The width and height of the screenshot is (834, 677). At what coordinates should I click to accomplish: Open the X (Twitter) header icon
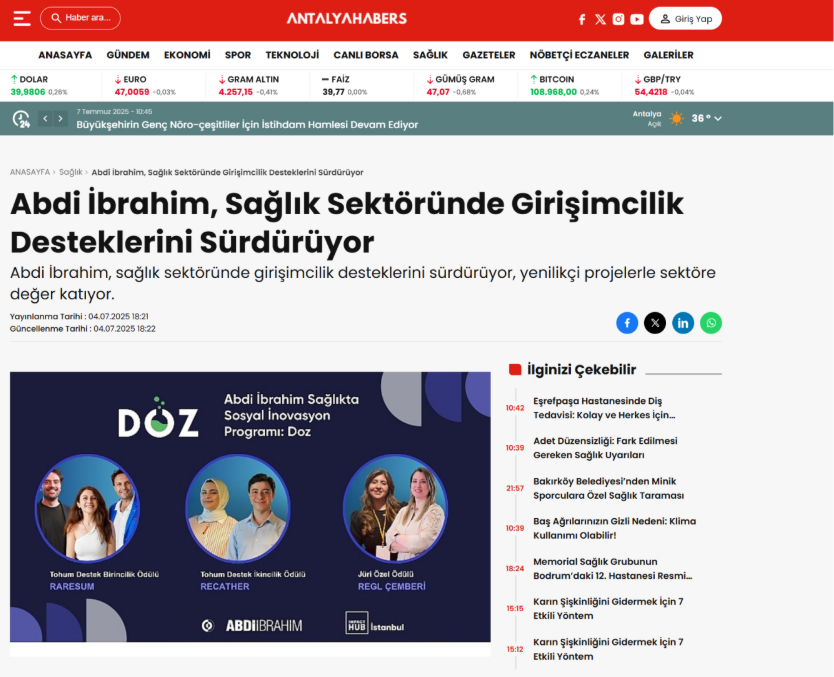[x=600, y=19]
